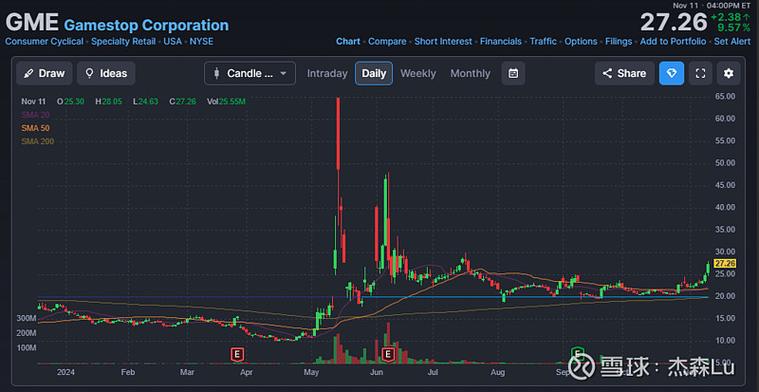Open the Traffic link
This screenshot has height=392, width=759.
click(x=543, y=42)
